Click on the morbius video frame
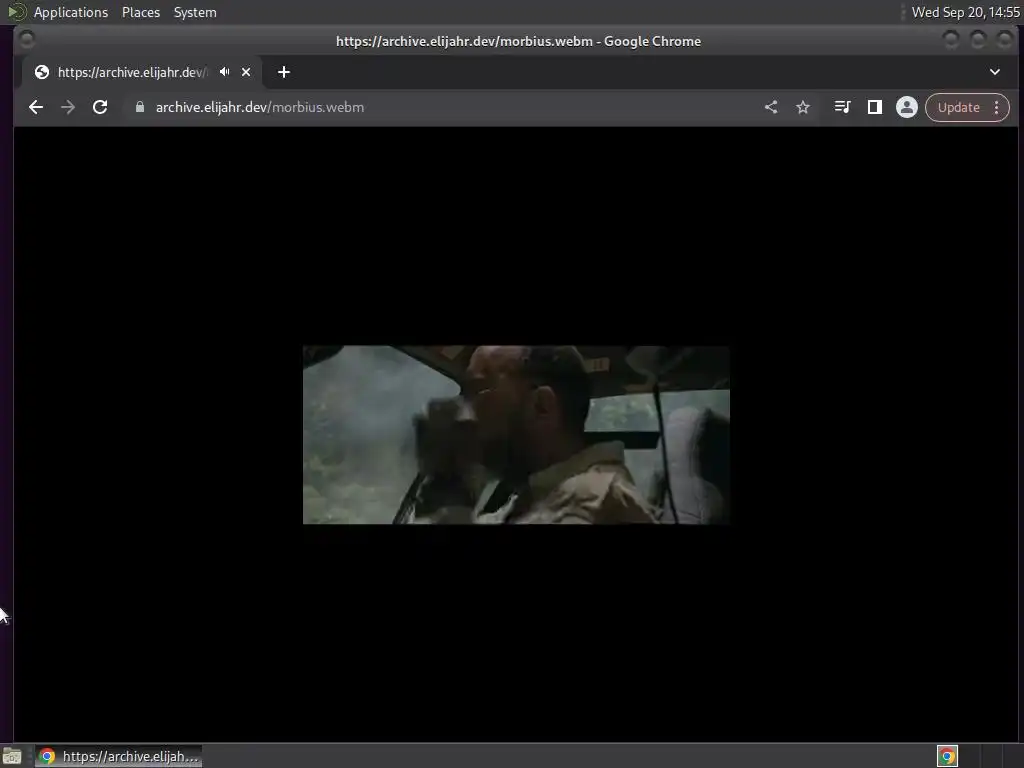This screenshot has height=768, width=1024. 516,434
